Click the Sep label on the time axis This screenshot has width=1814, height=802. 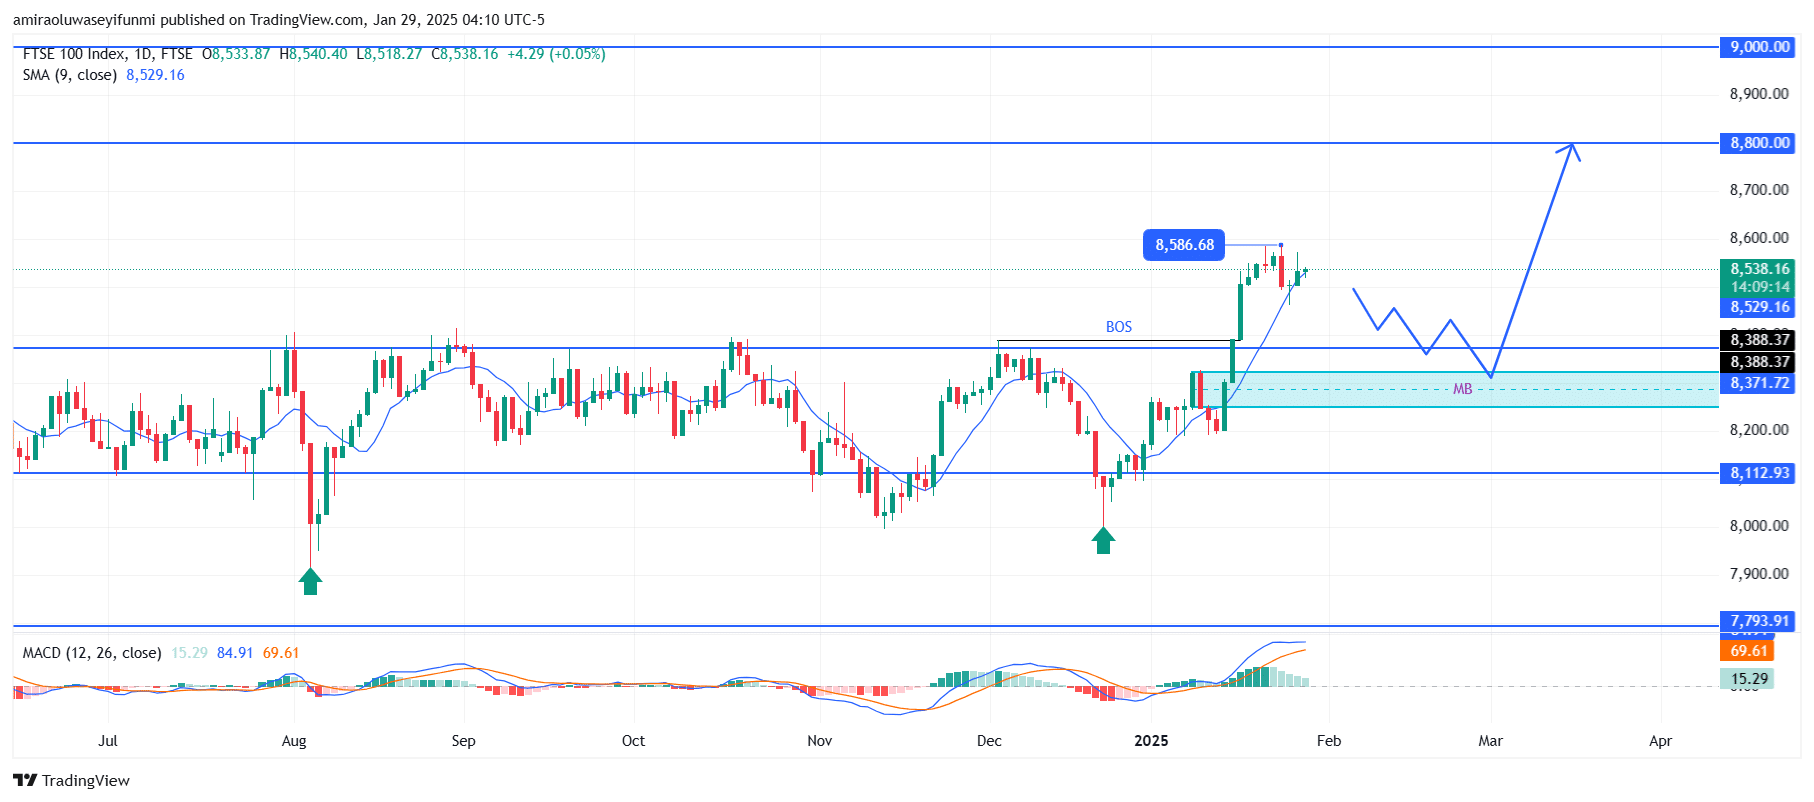coord(464,741)
